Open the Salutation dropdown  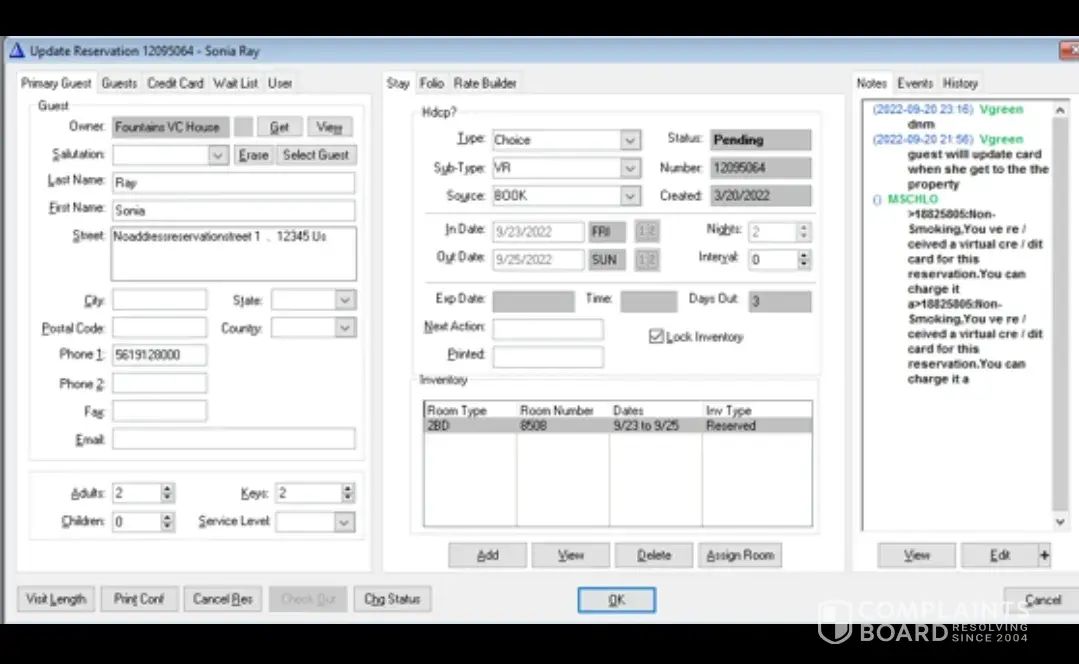218,155
